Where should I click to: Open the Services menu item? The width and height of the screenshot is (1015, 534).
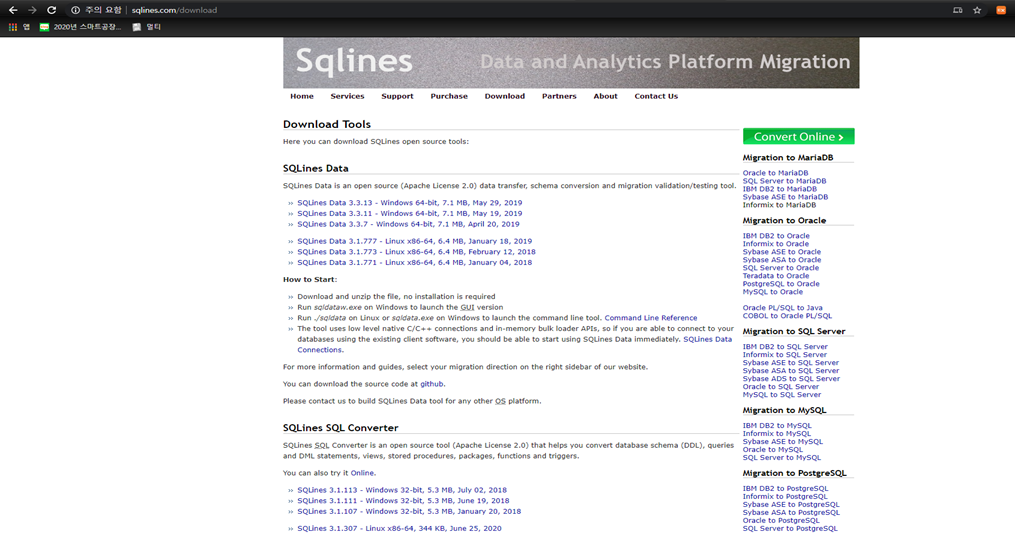347,96
